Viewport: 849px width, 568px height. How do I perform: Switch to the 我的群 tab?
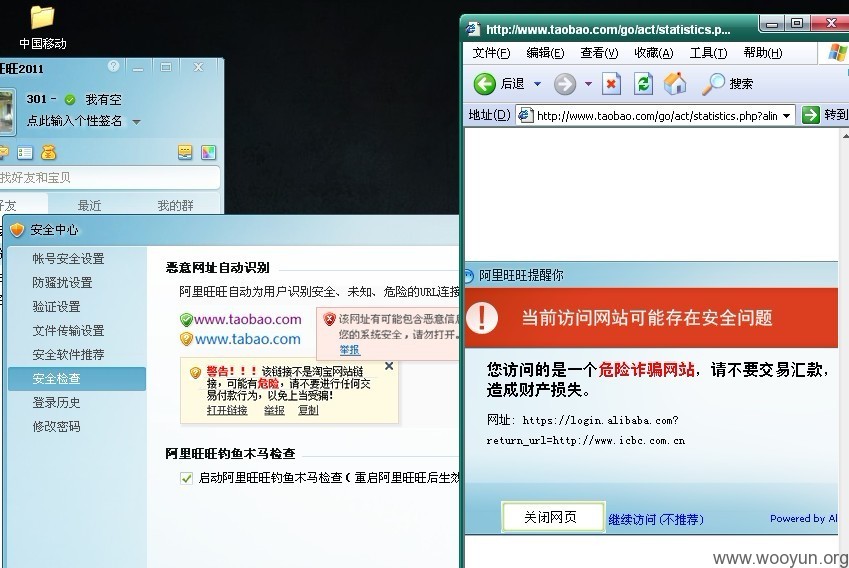point(175,205)
